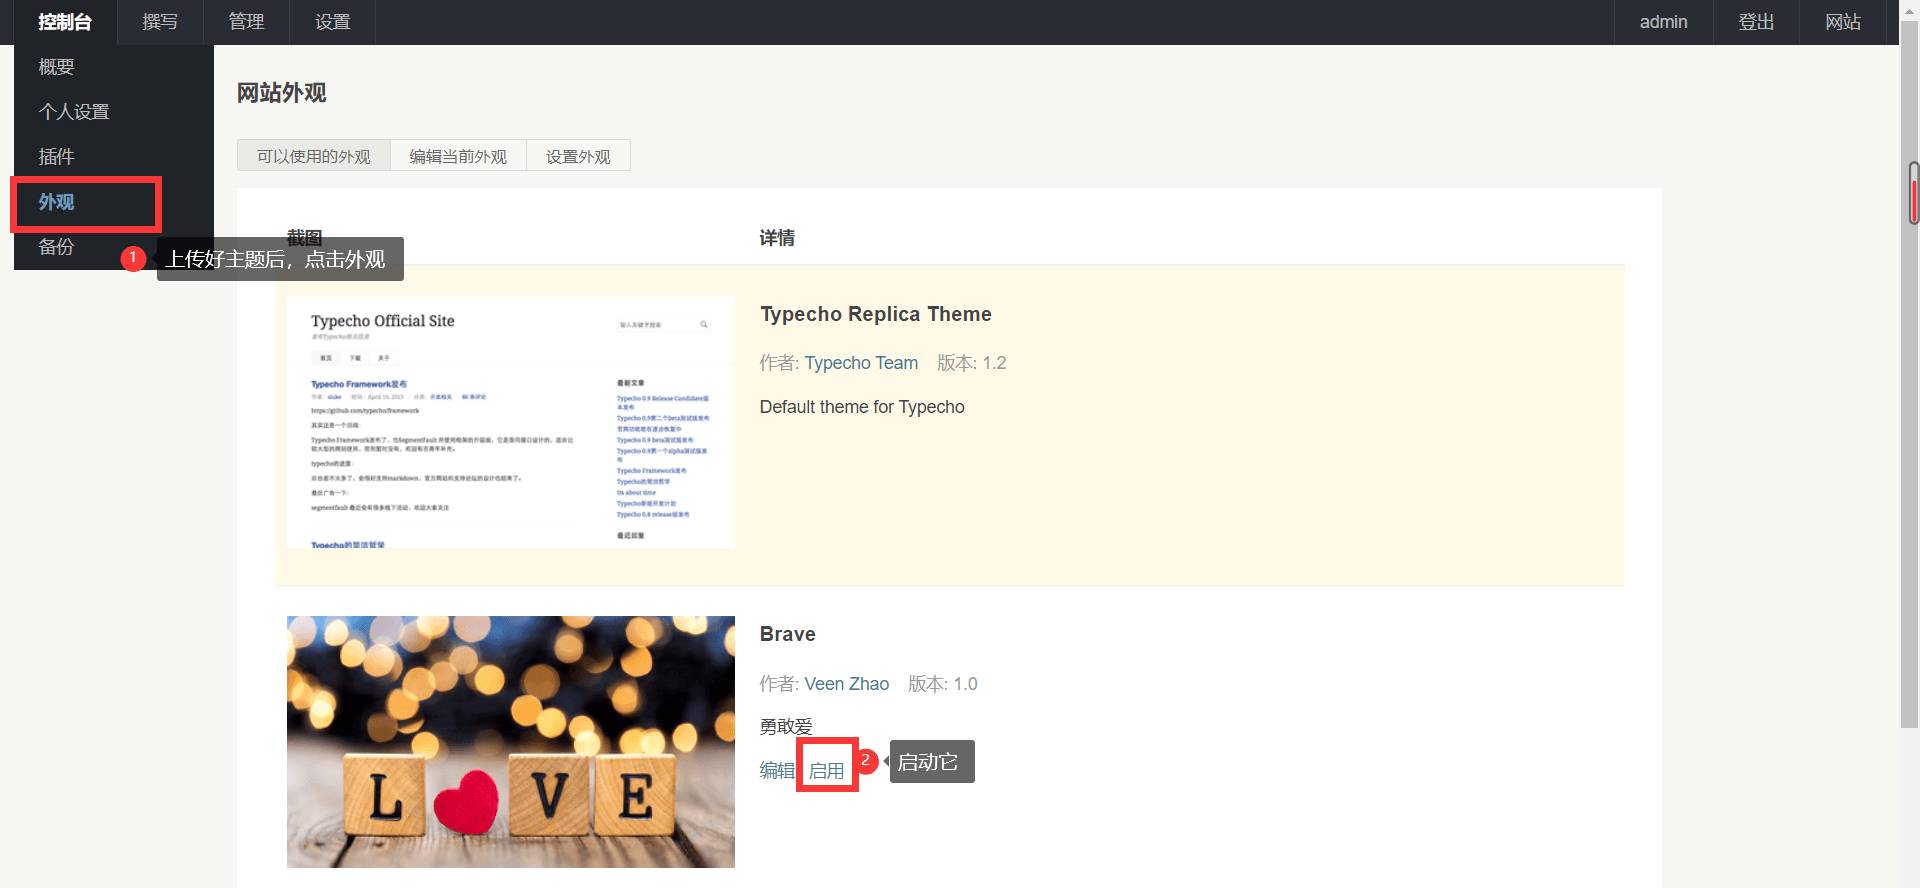Screen dimensions: 1920x888
Task: Click the 网站外观 page heading
Action: pos(282,93)
